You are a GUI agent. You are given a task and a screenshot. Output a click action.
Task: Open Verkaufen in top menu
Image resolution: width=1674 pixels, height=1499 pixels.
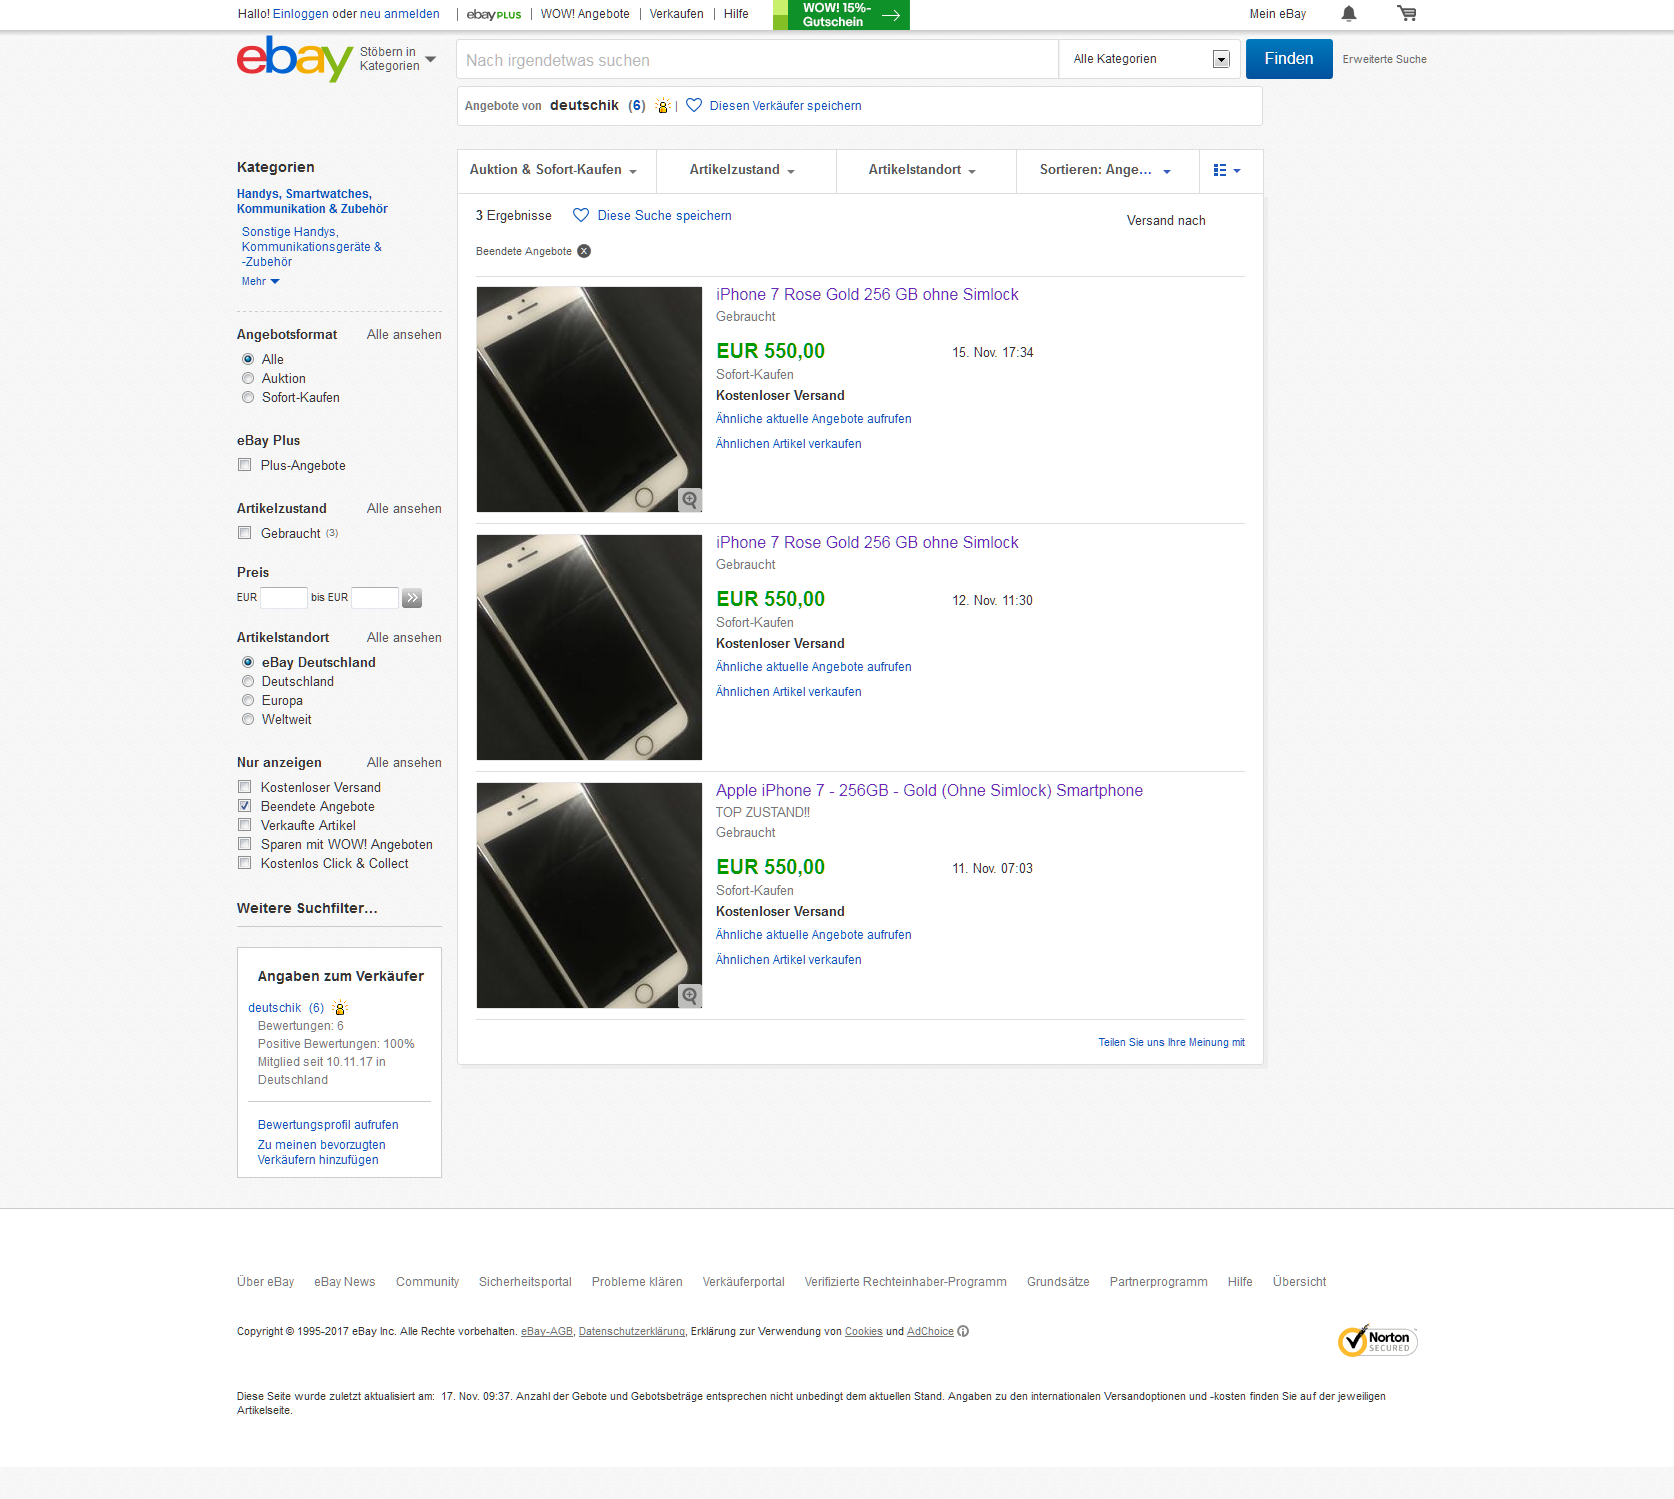(x=676, y=14)
